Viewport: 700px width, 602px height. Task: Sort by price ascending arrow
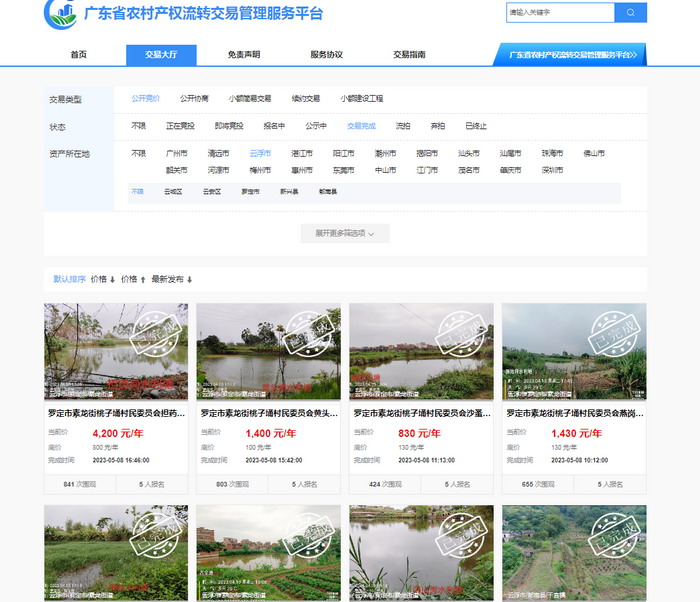pyautogui.click(x=133, y=280)
